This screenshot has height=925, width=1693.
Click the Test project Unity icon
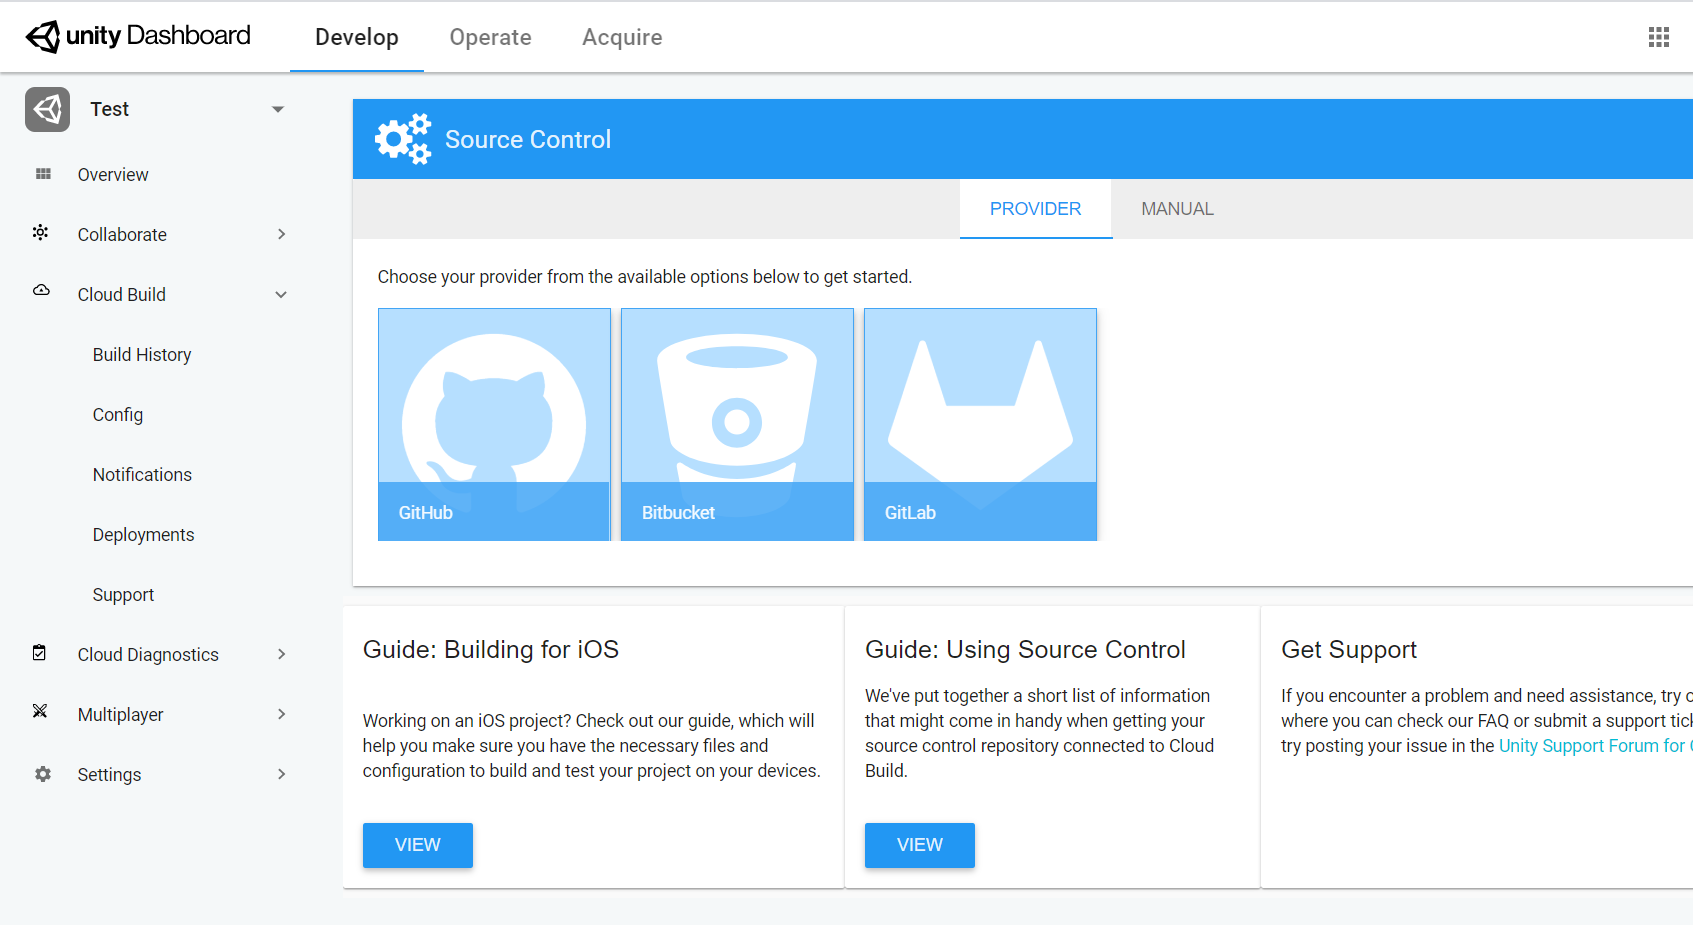coord(47,109)
